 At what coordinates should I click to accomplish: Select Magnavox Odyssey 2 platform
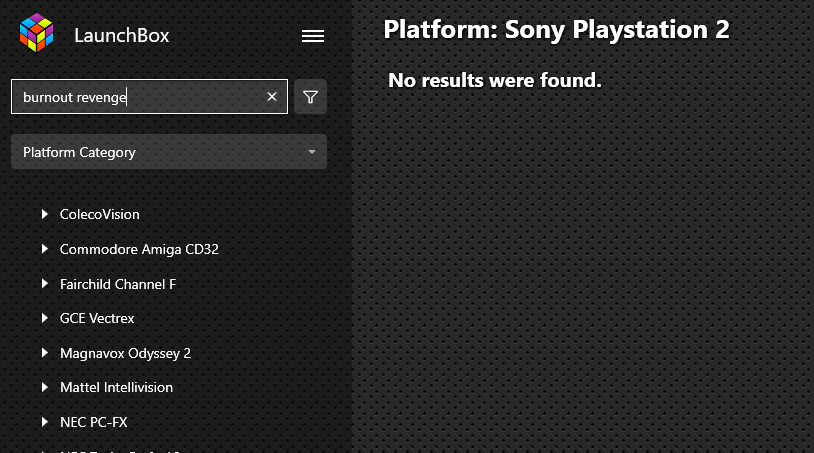[x=126, y=353]
